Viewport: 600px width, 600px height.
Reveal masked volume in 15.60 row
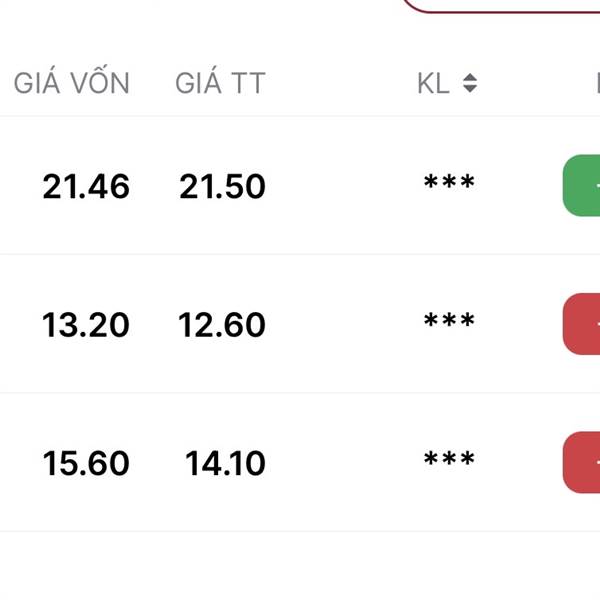[449, 458]
